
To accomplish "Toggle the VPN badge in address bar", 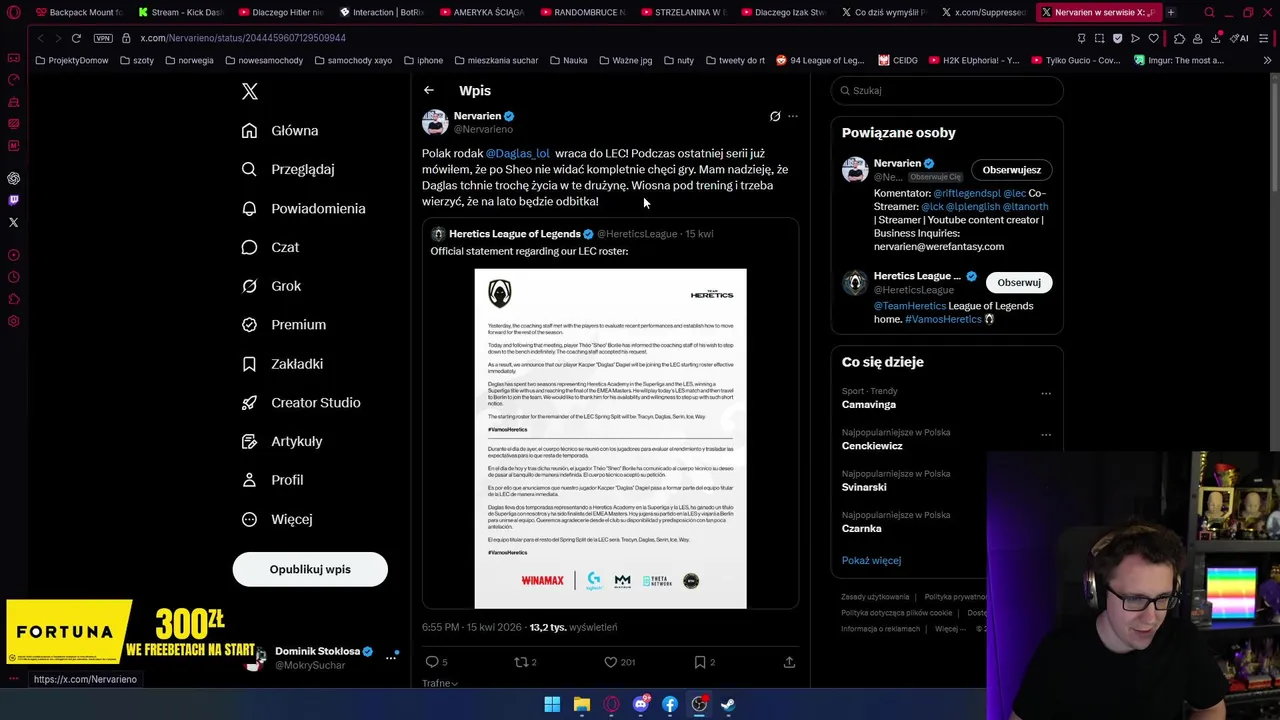I will [x=103, y=38].
